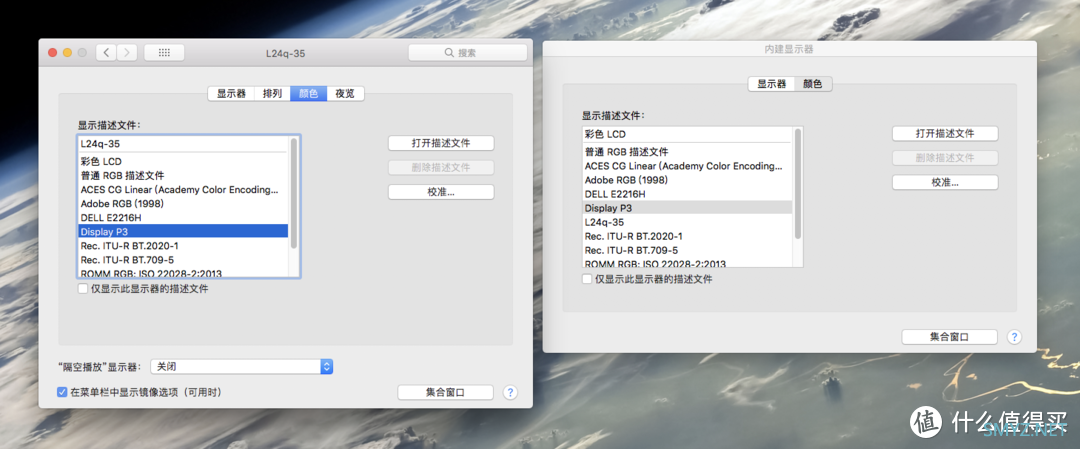The image size is (1080, 449).
Task: Open the Arrangement tab
Action: tap(271, 94)
